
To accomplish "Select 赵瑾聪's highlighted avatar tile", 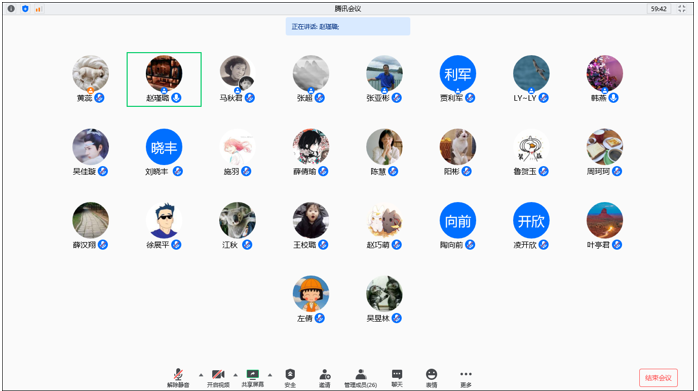I will click(164, 79).
